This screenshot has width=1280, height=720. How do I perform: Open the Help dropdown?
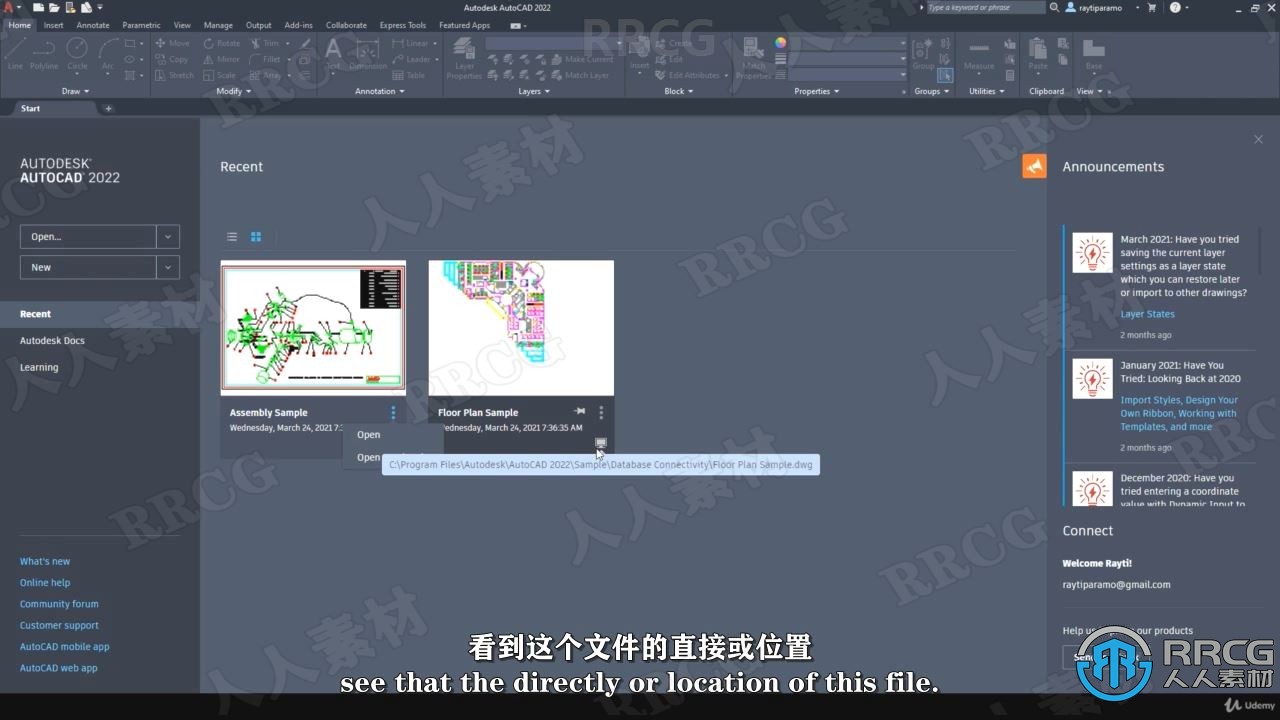tap(1187, 7)
